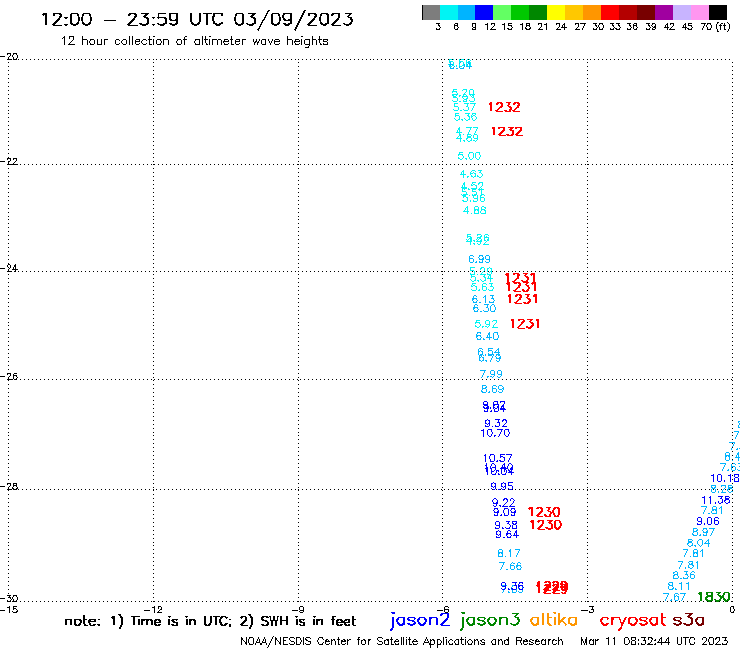Click wave height value 9.22
Viewport: 740px width, 650px height.
tap(503, 503)
